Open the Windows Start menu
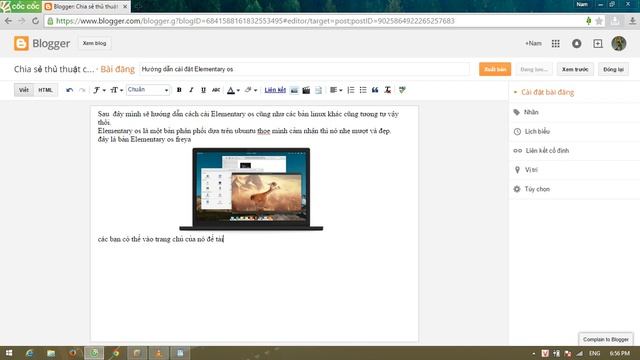The width and height of the screenshot is (640, 360). click(x=9, y=353)
